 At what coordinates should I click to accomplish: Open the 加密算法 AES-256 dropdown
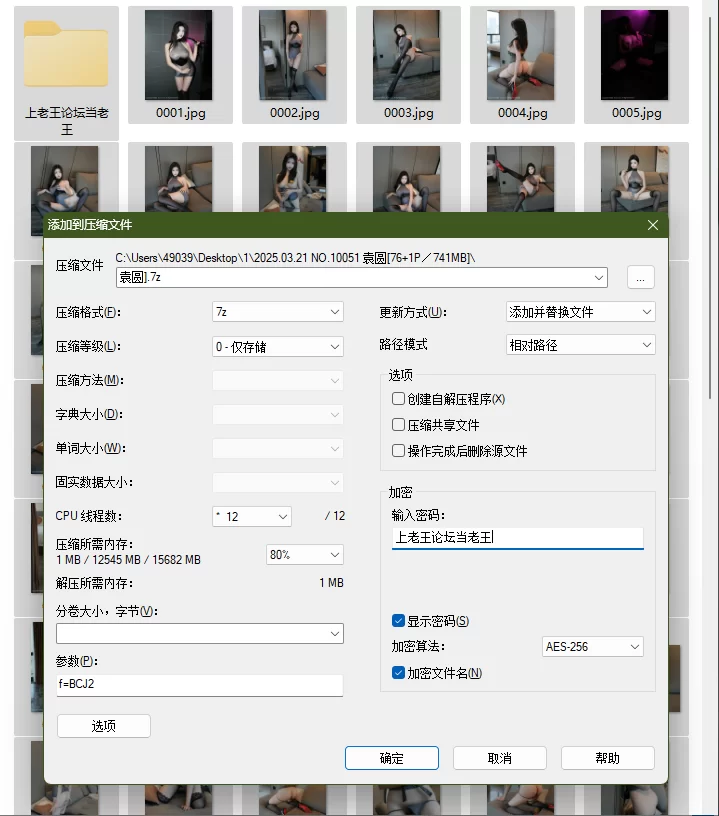(593, 646)
